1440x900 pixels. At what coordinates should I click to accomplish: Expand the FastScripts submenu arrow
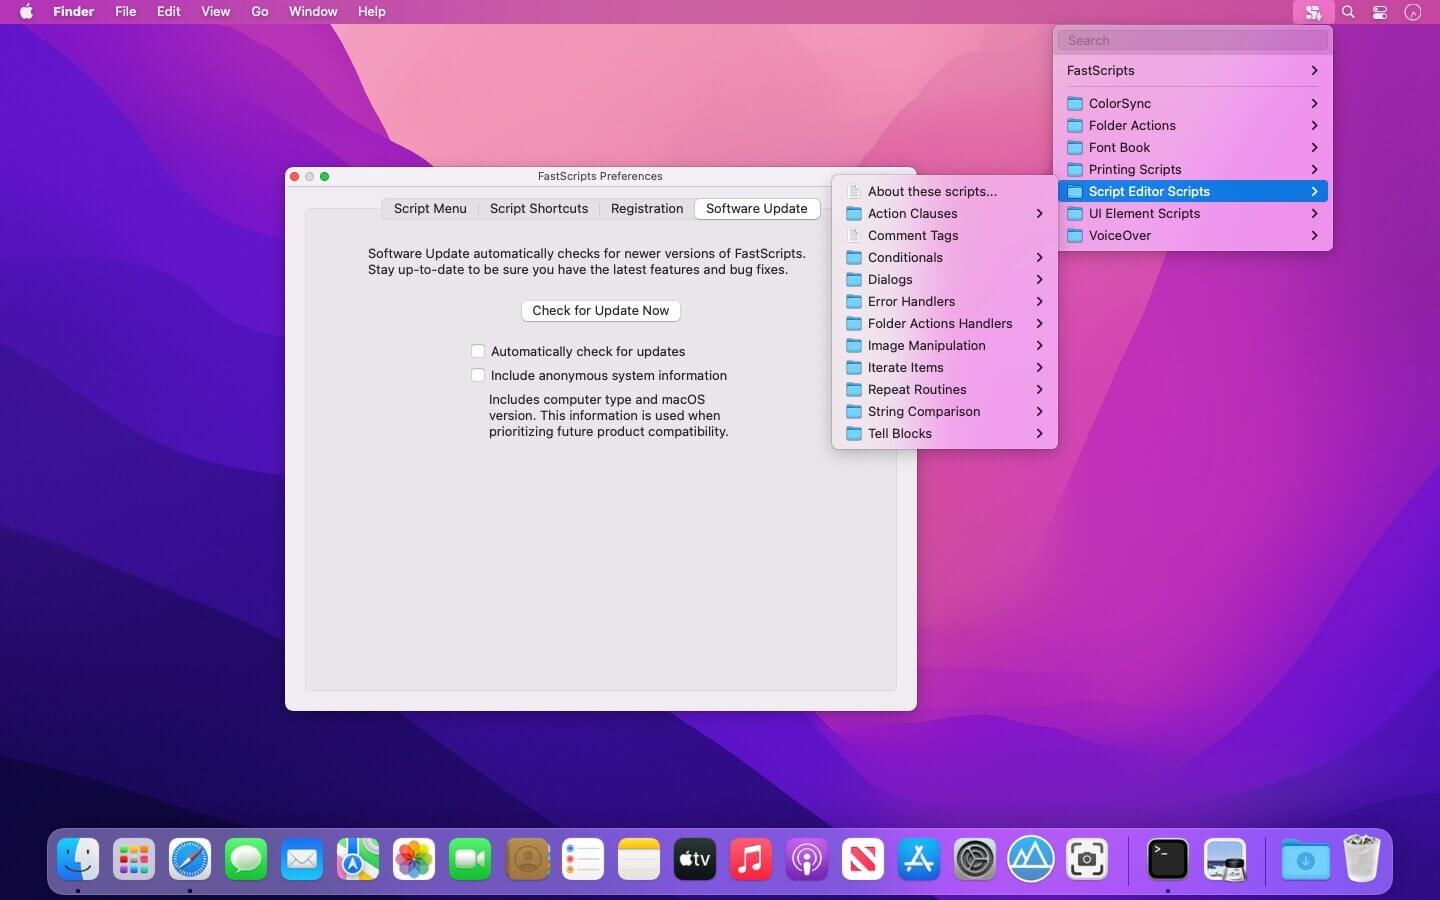click(1314, 71)
